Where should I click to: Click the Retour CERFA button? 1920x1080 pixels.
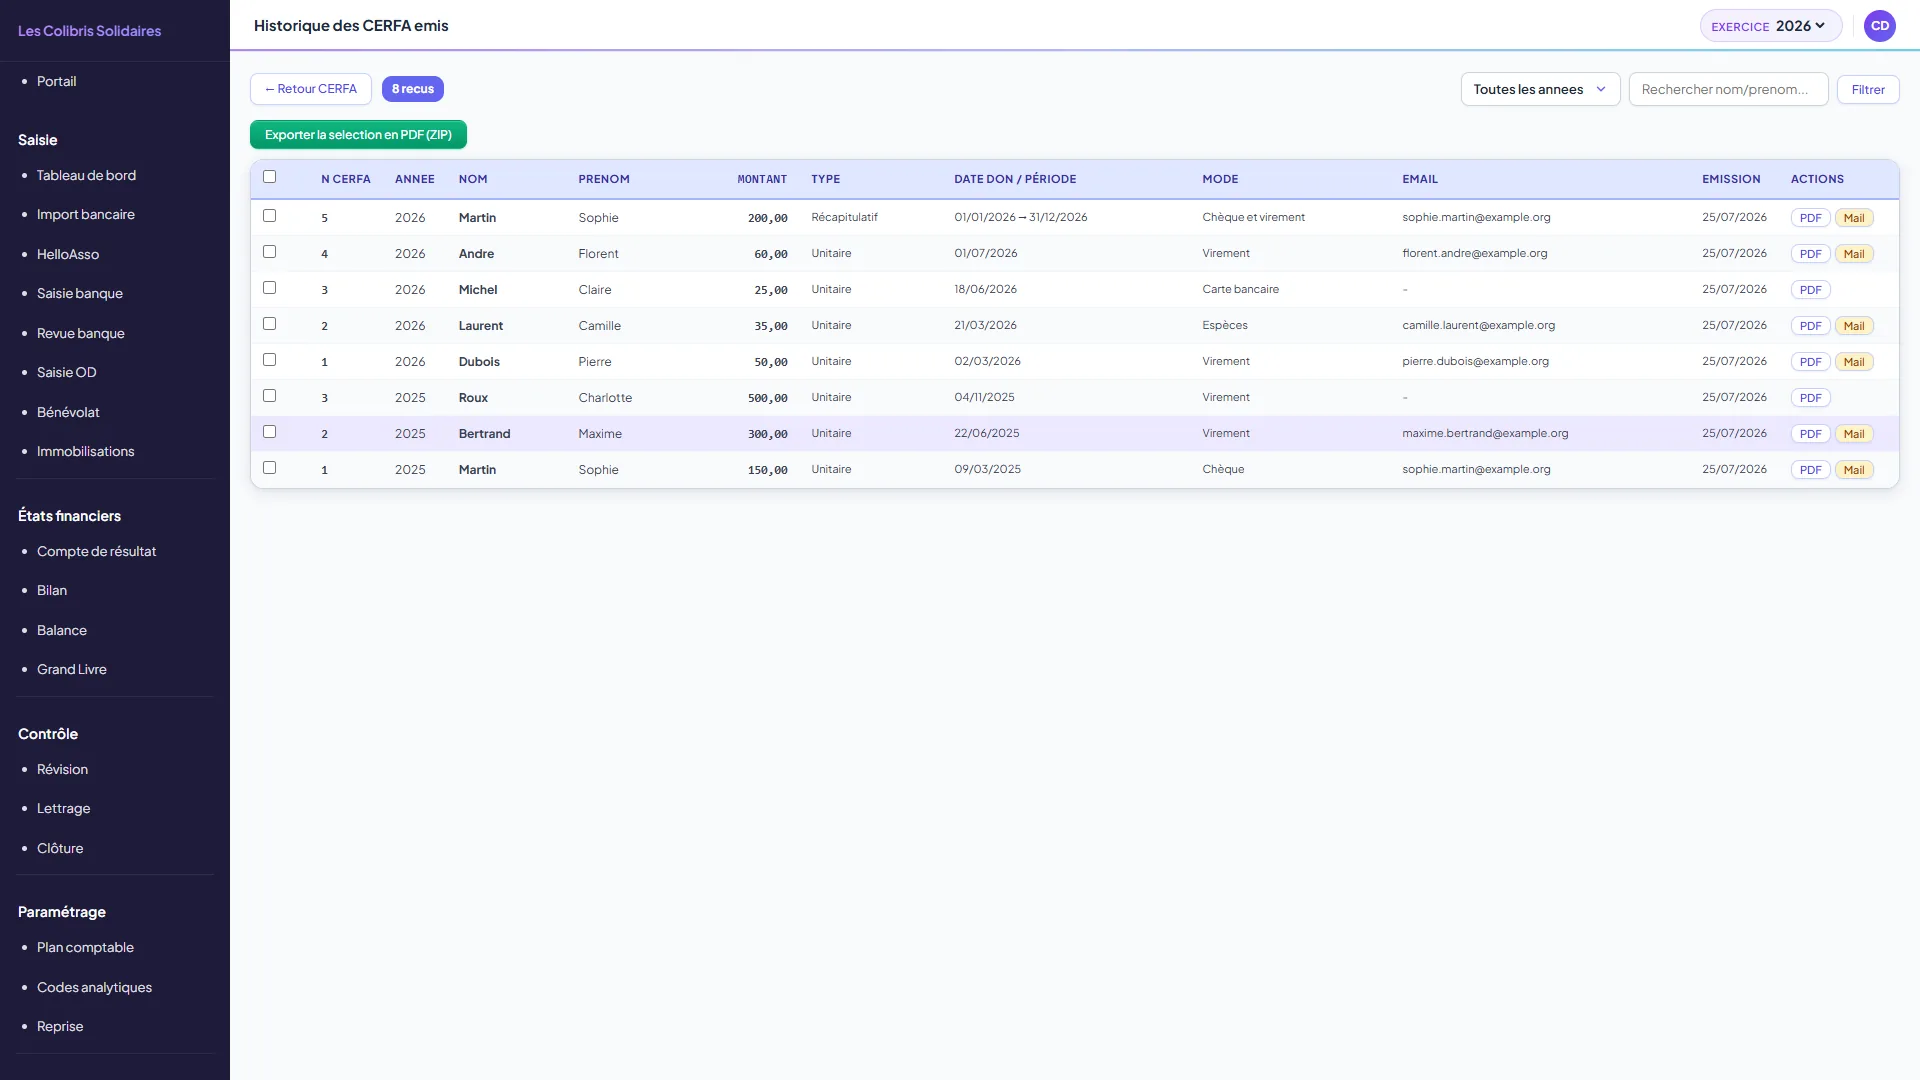click(311, 89)
